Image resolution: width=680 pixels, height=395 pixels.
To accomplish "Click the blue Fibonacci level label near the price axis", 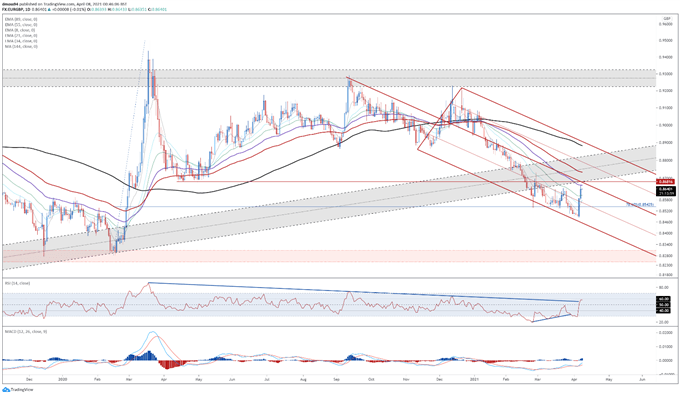I will pyautogui.click(x=641, y=204).
